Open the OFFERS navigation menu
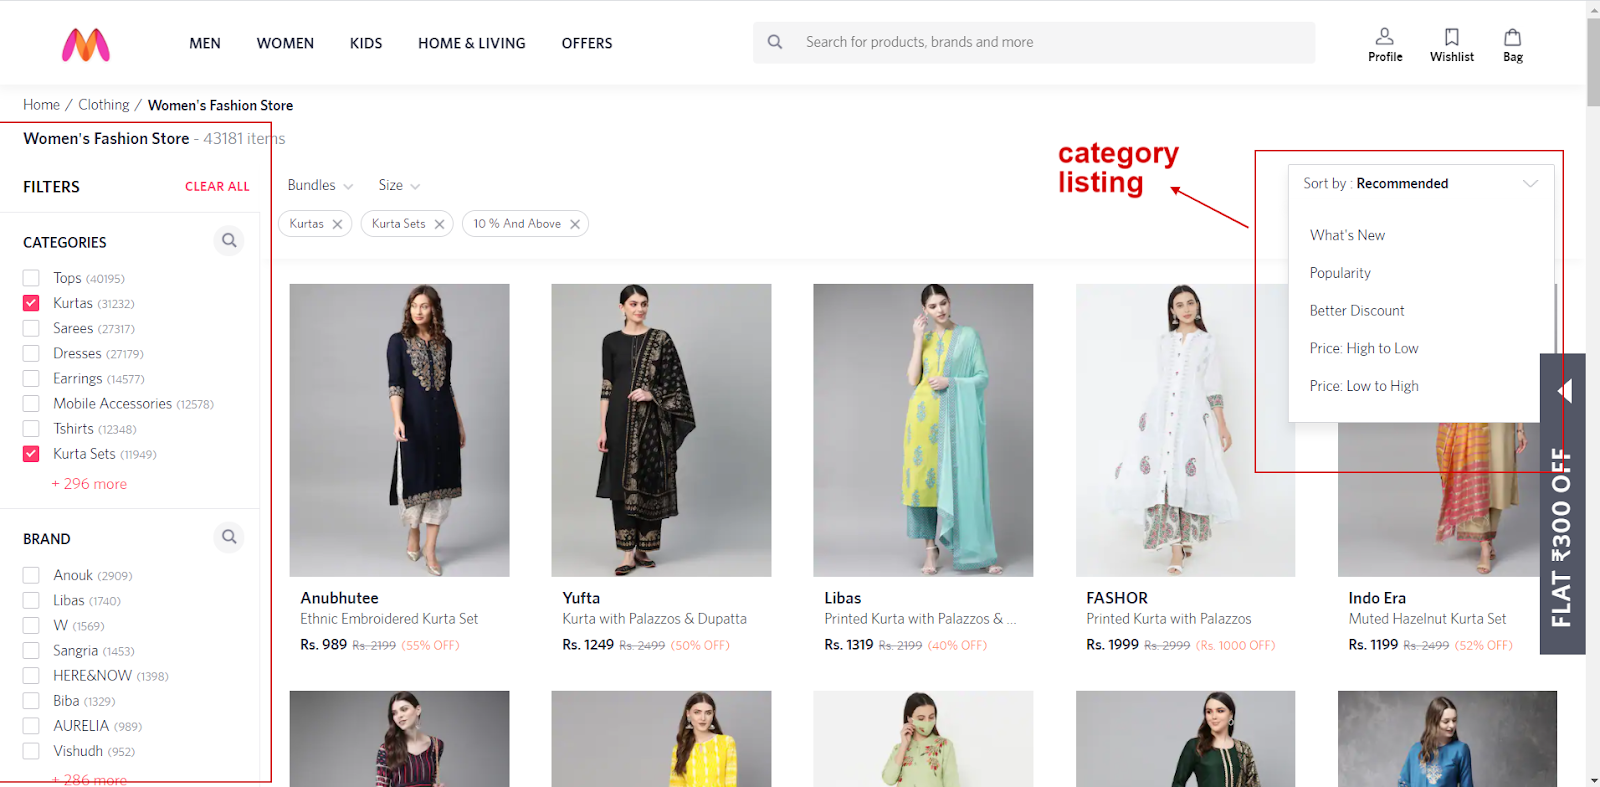This screenshot has height=787, width=1600. tap(587, 43)
